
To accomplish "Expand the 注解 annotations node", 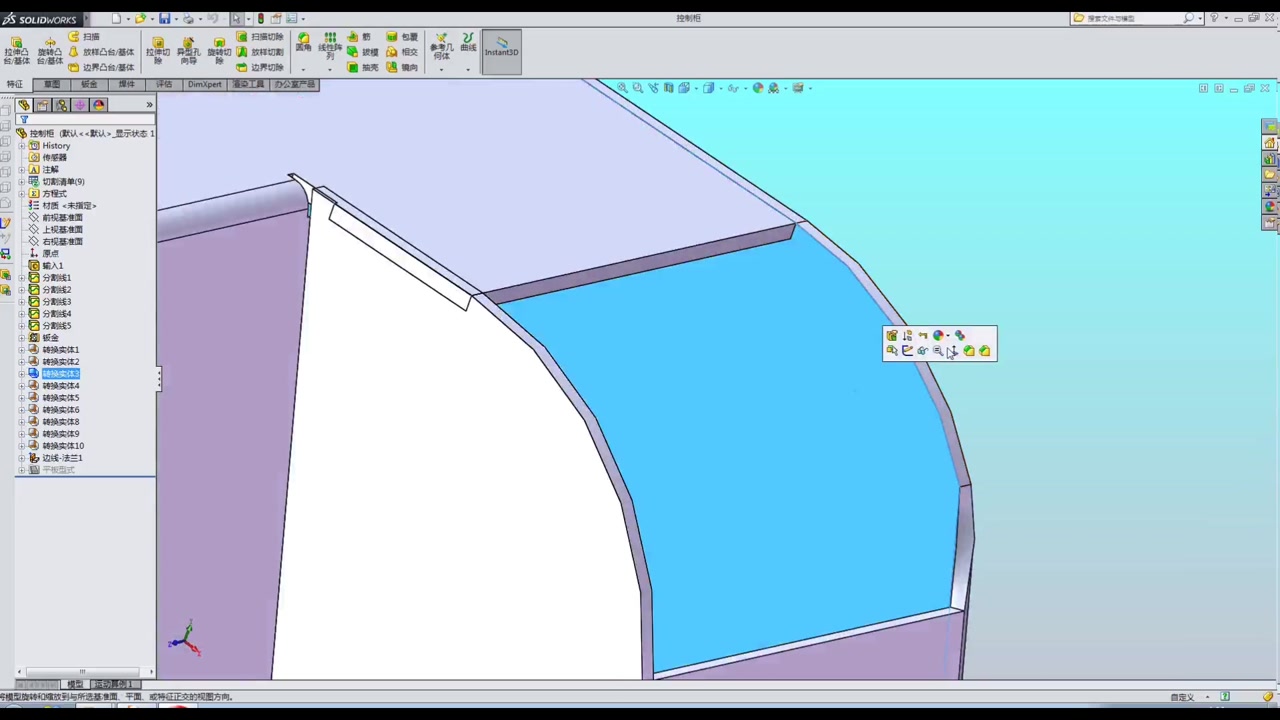I will coord(22,170).
